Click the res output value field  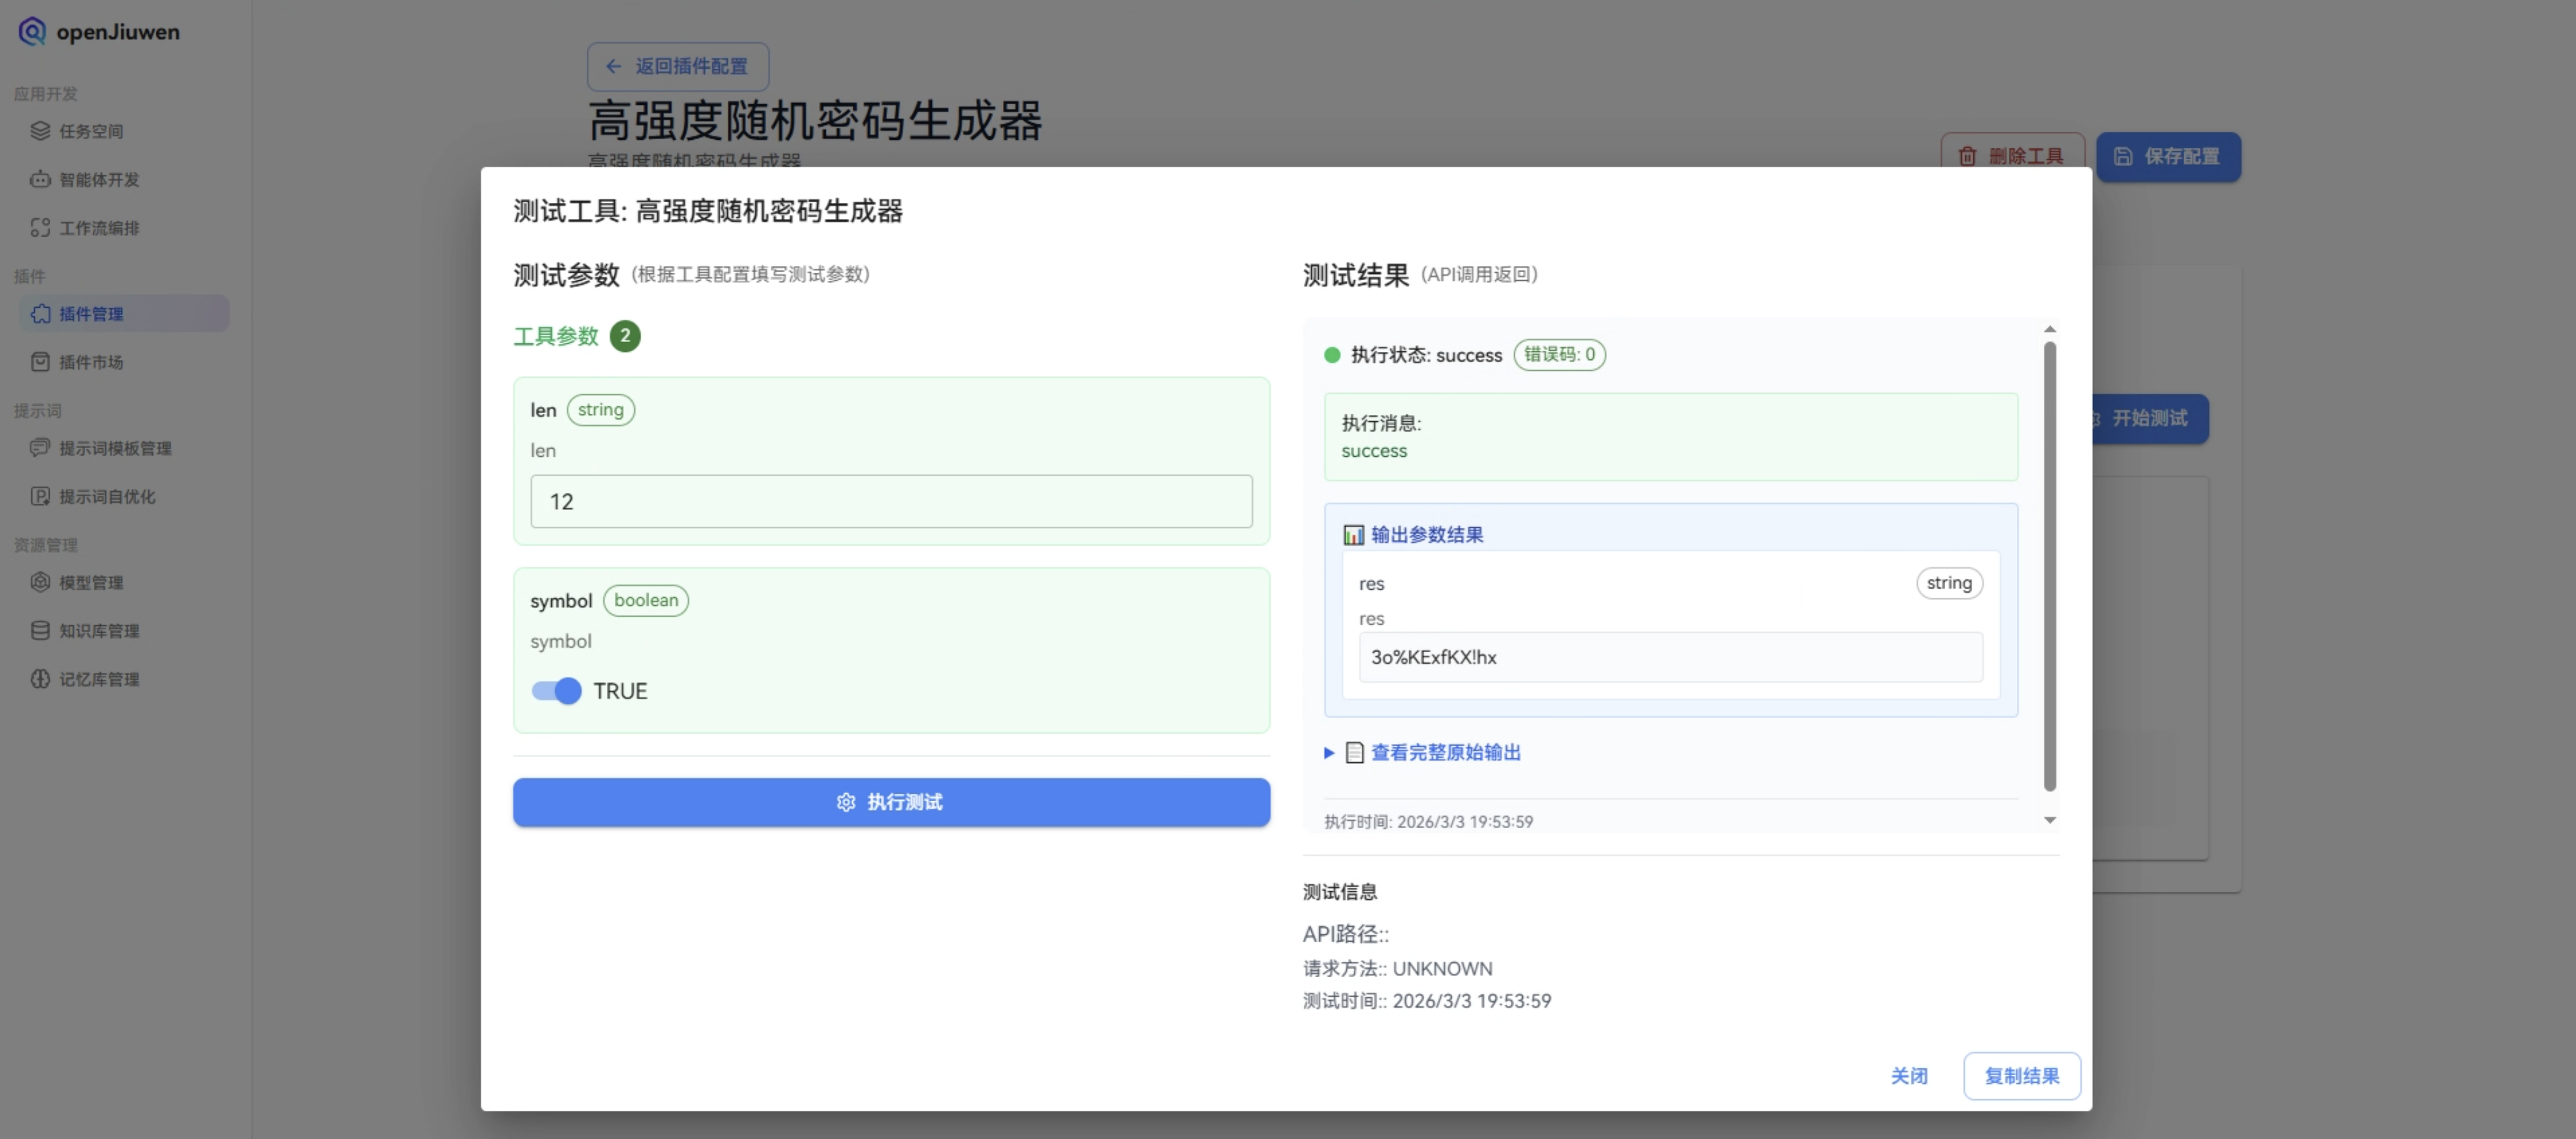(1669, 657)
